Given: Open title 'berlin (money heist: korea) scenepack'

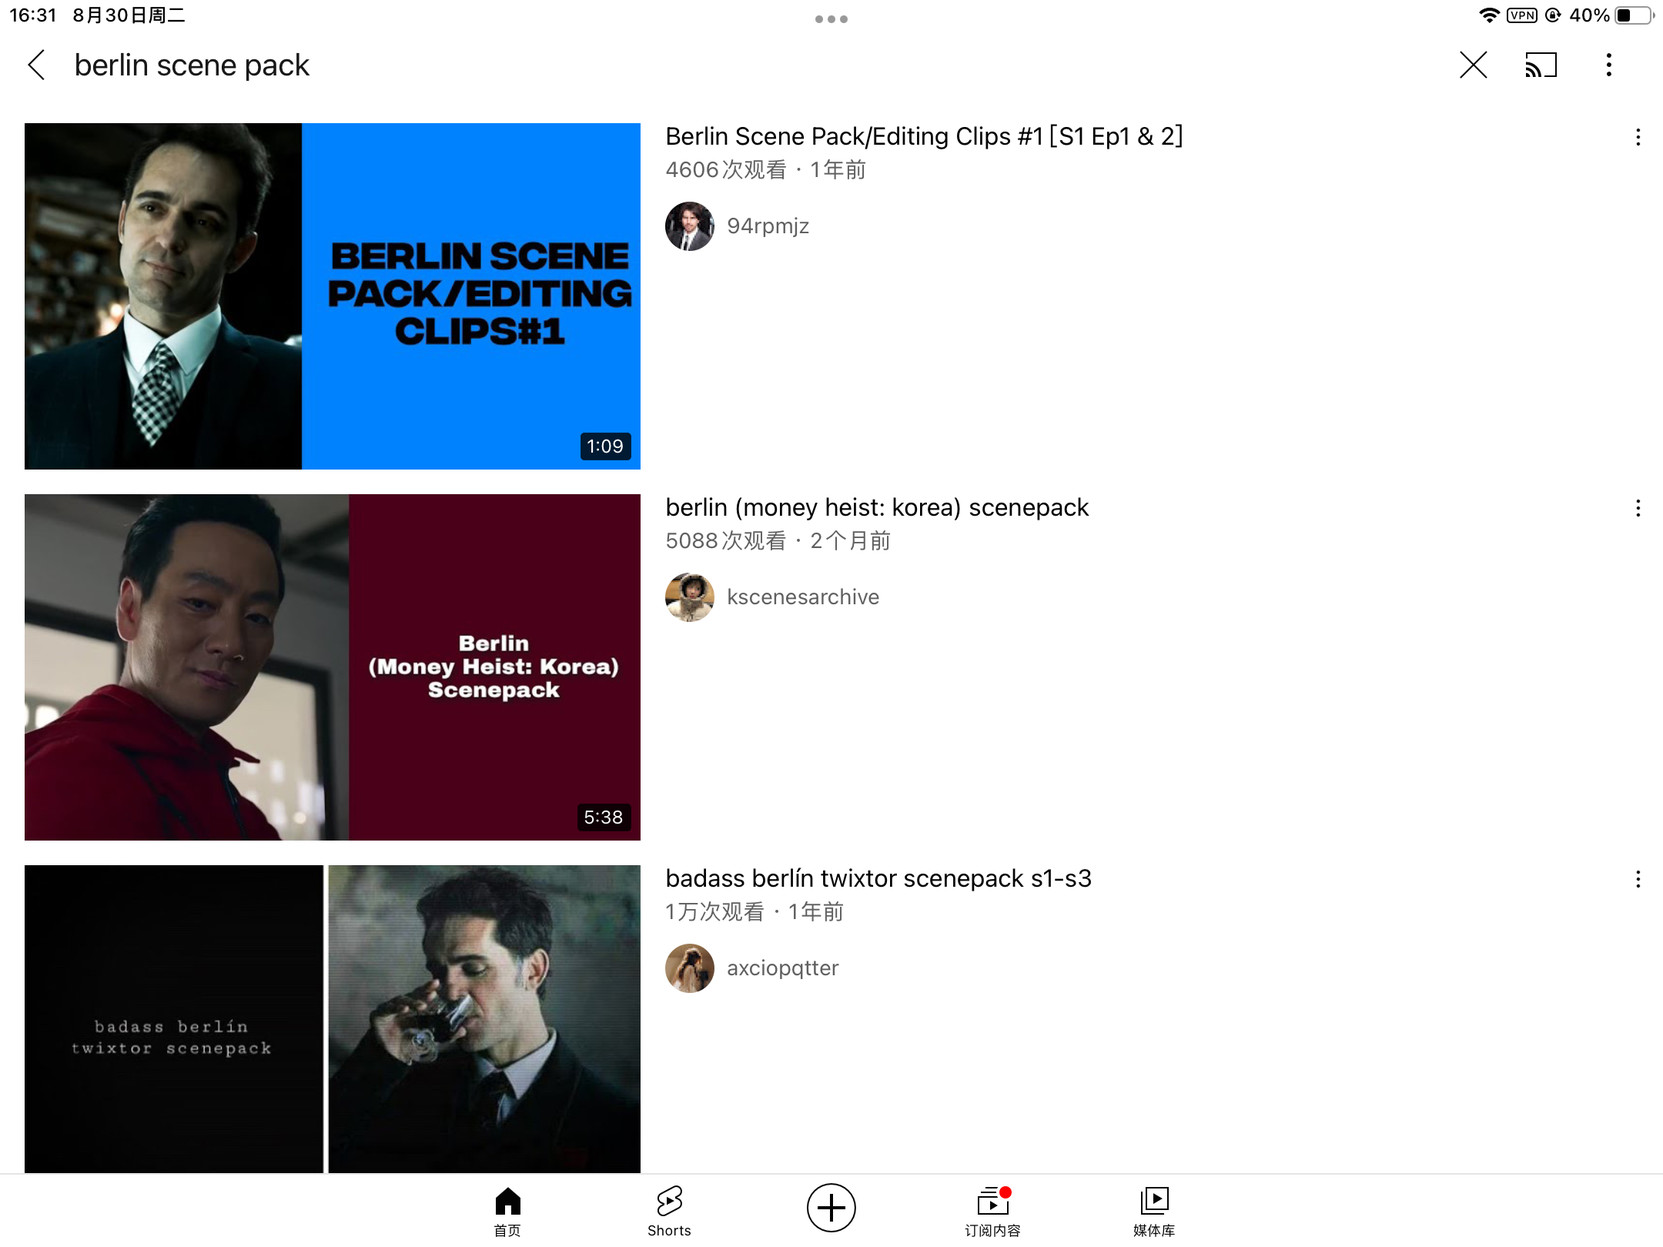Looking at the screenshot, I should [x=877, y=507].
